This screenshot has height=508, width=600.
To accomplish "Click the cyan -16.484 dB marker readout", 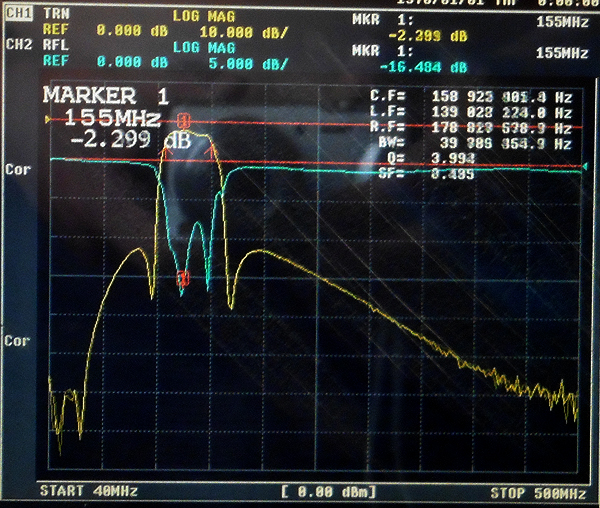I will pyautogui.click(x=423, y=67).
